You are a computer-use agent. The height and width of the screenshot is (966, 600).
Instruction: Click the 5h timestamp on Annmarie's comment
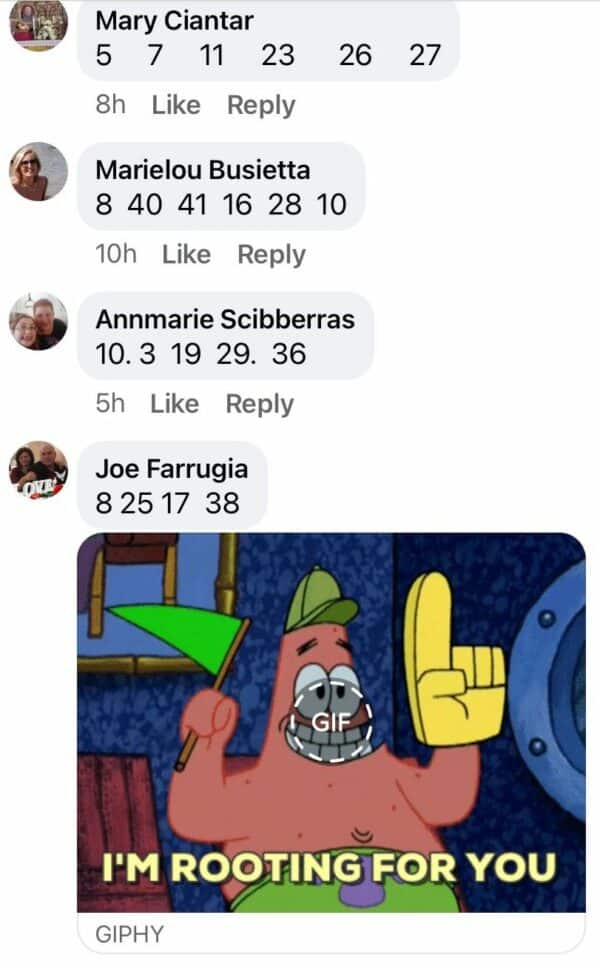(110, 404)
